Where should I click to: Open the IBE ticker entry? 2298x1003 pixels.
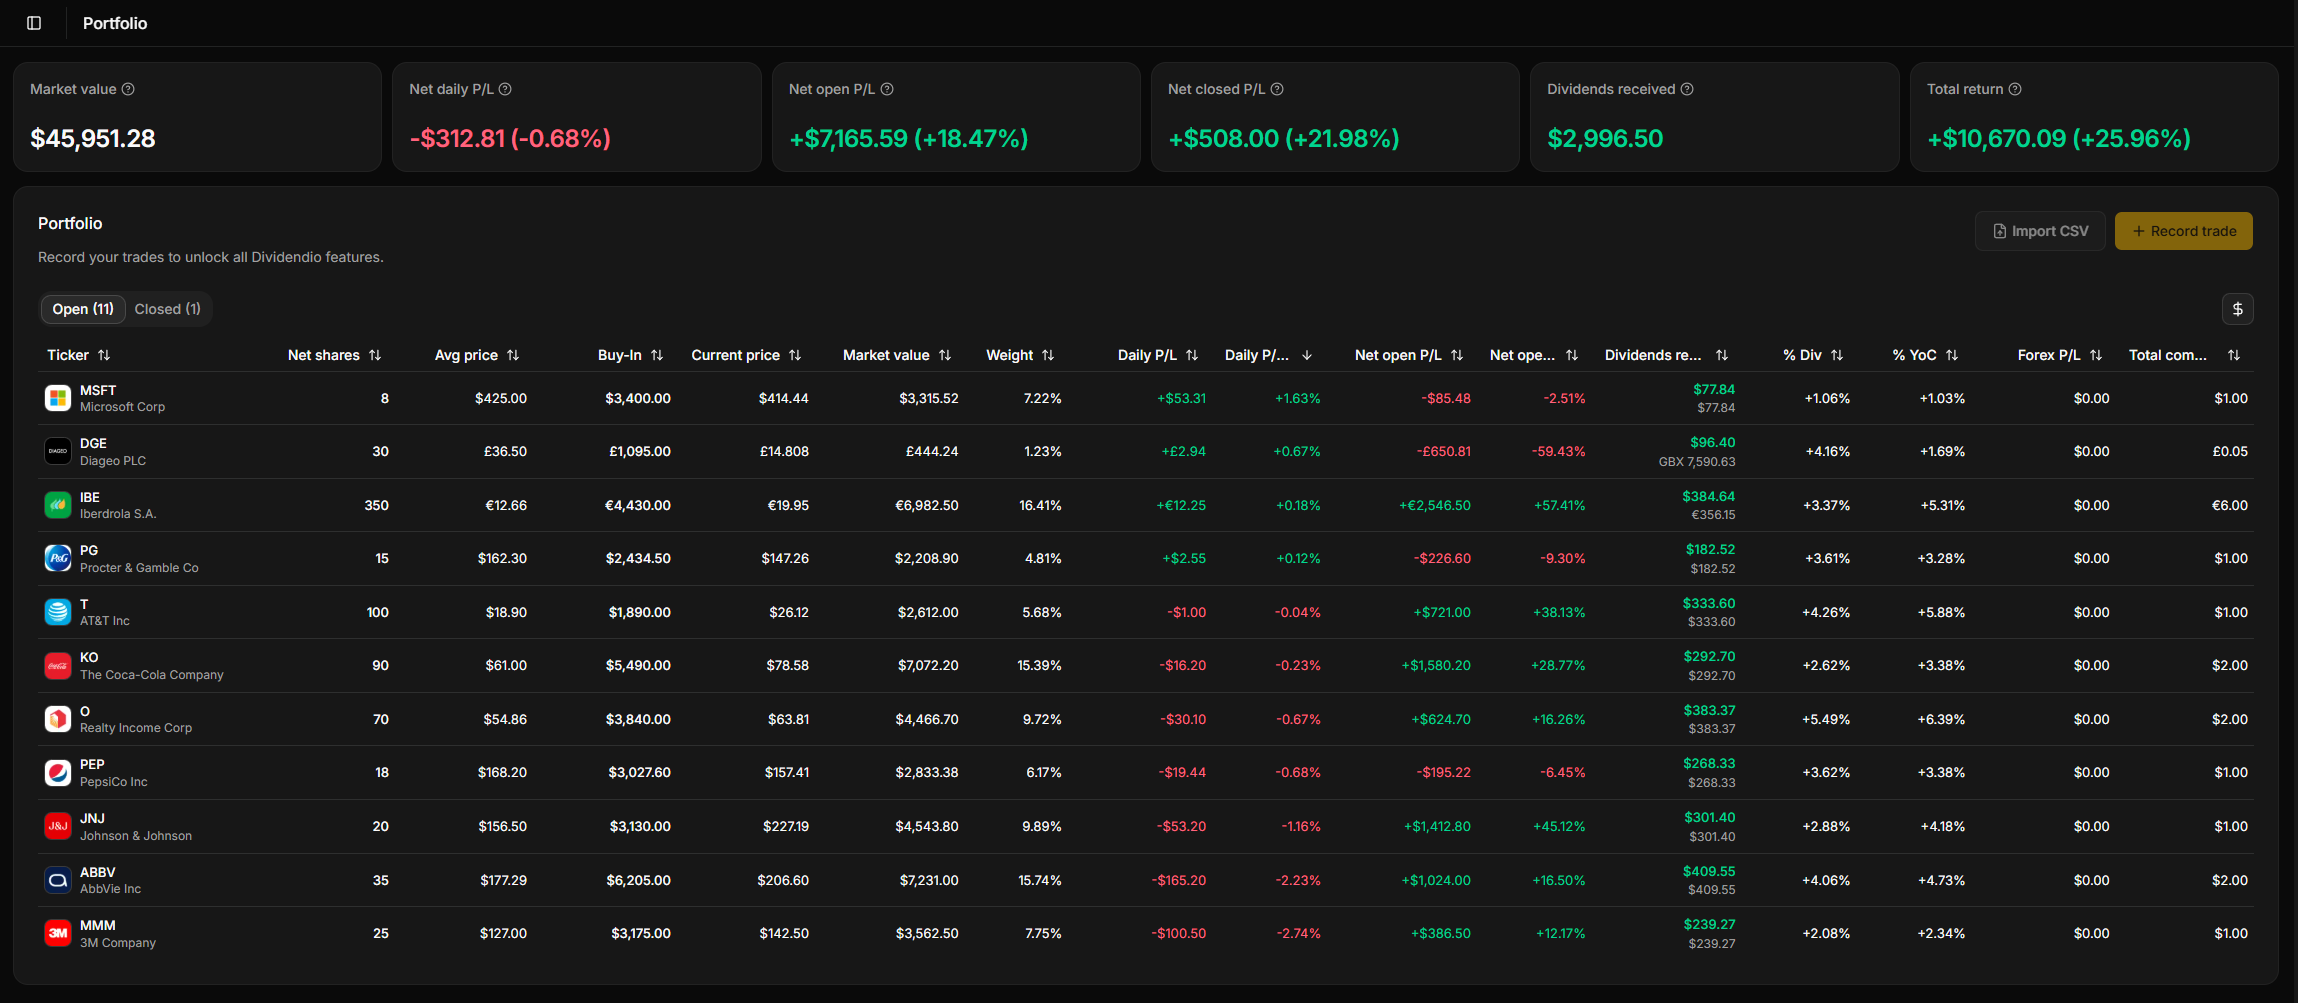point(90,497)
